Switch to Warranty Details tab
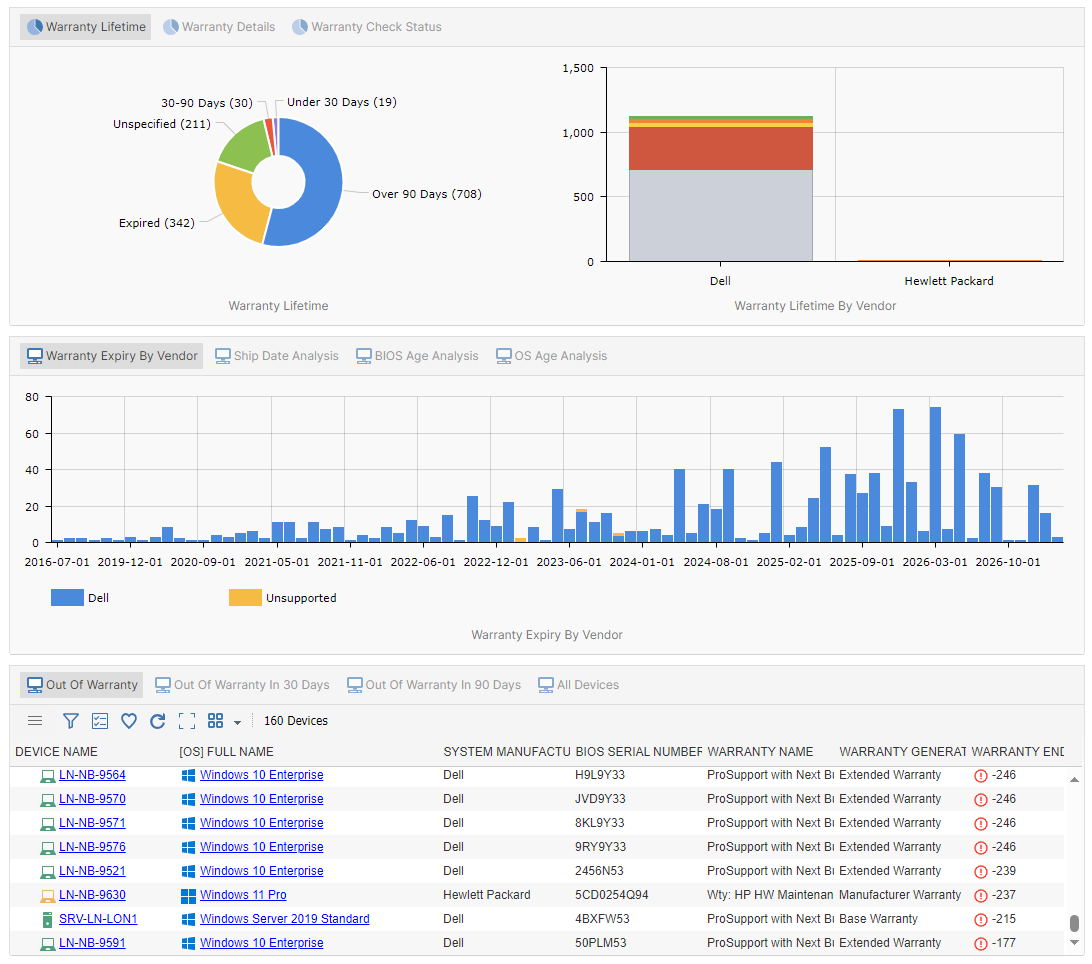1092x964 pixels. (x=219, y=26)
